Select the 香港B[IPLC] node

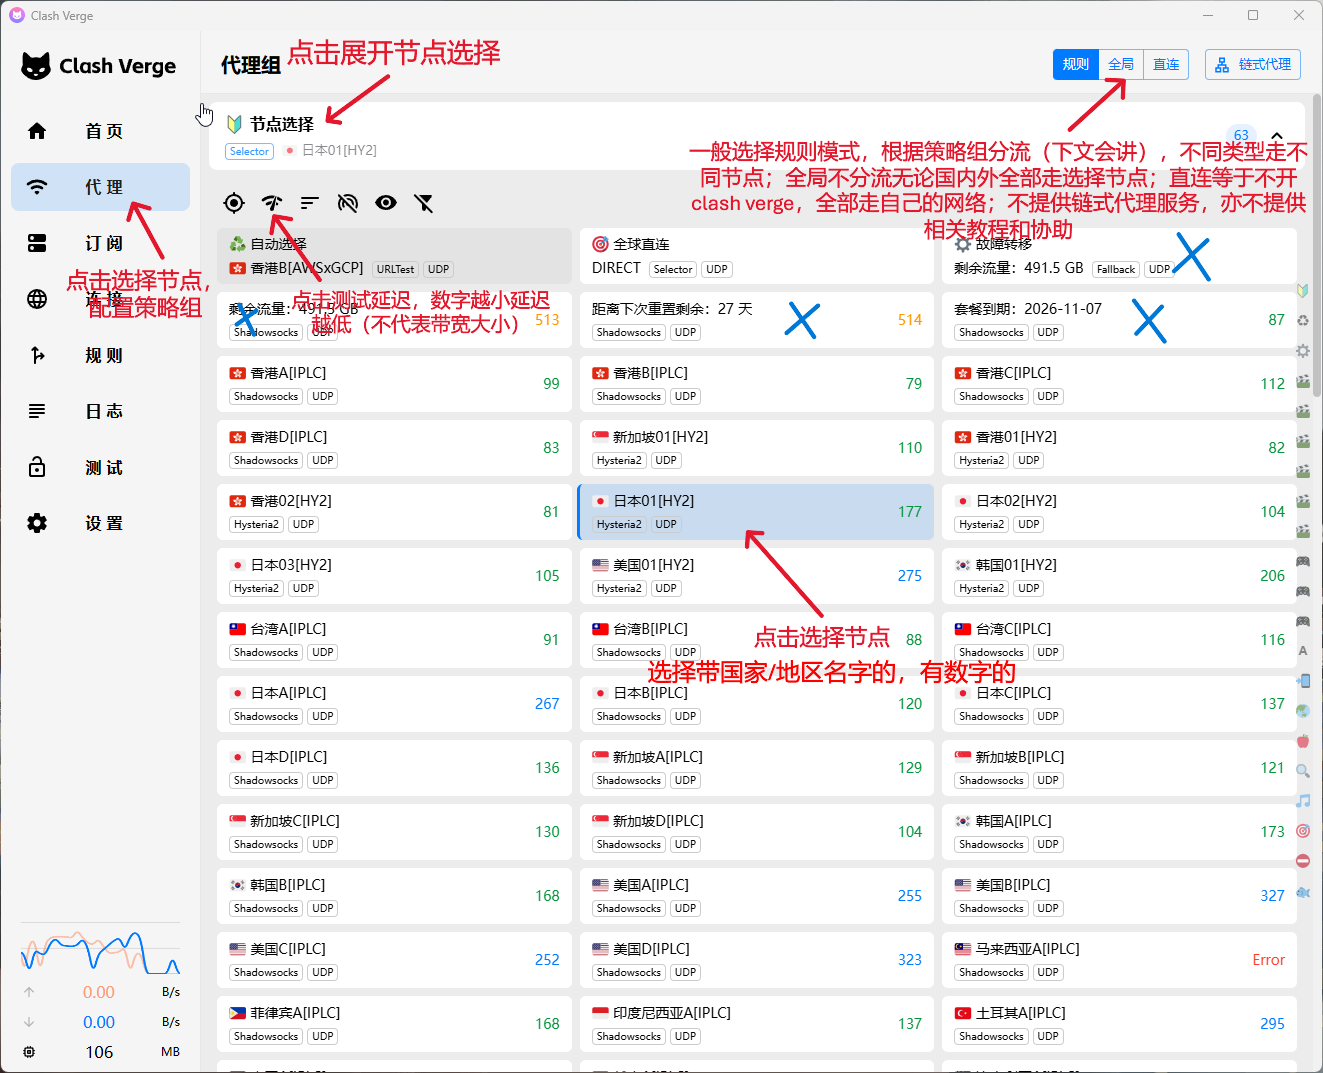tap(756, 384)
